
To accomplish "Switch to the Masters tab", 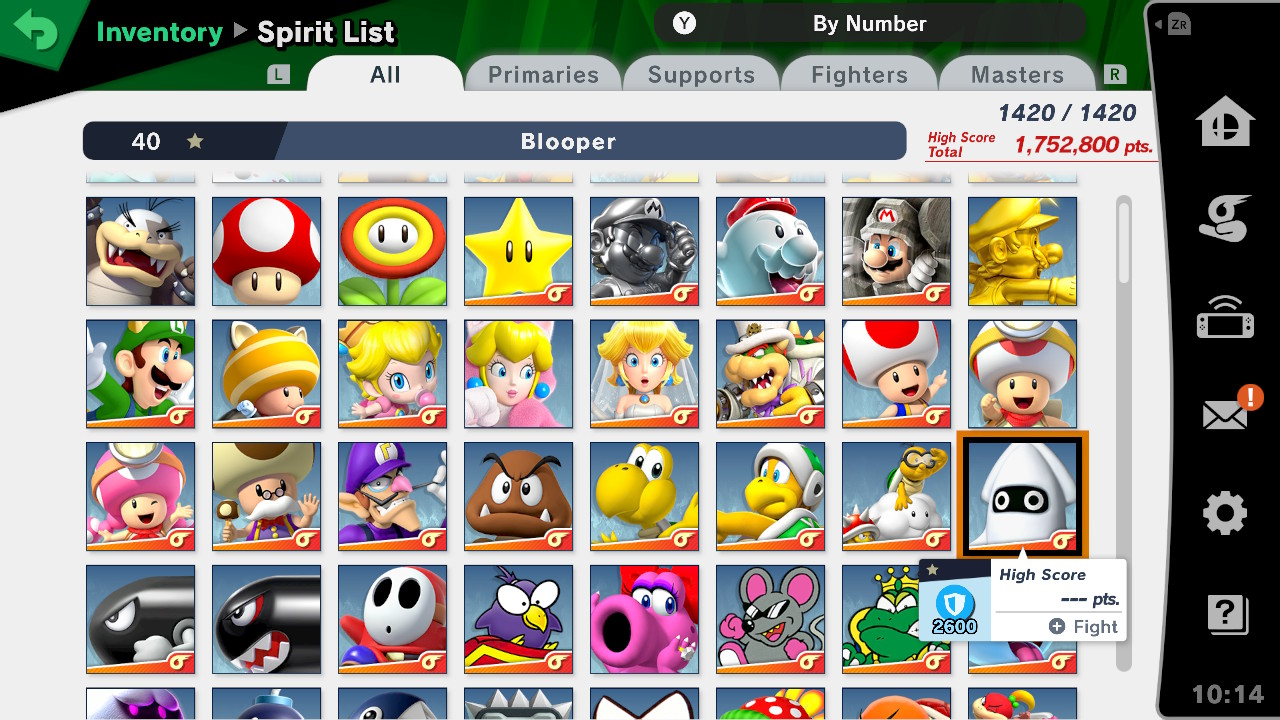I will click(x=1017, y=75).
